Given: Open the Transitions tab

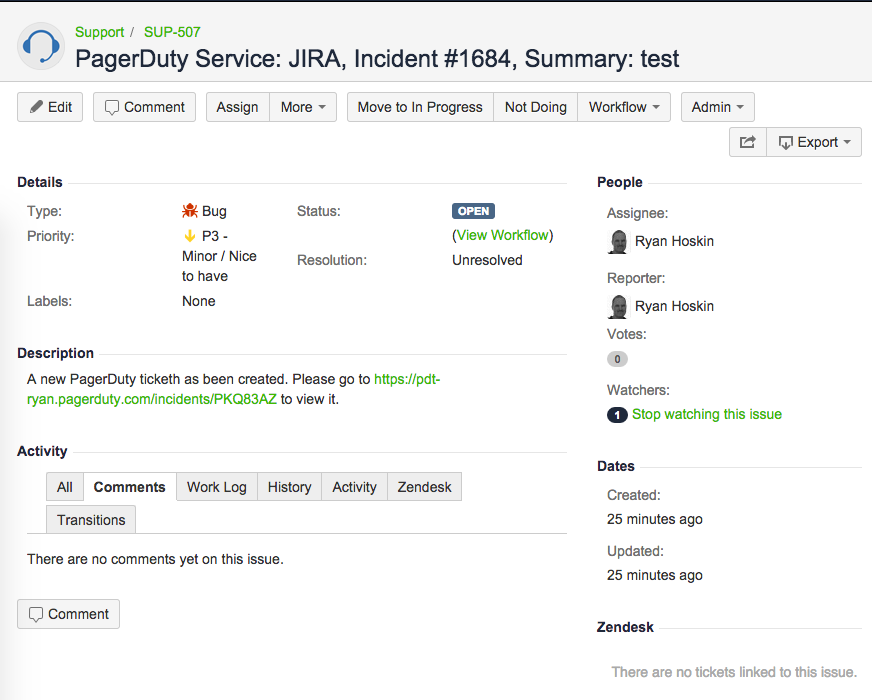Looking at the screenshot, I should (x=91, y=520).
